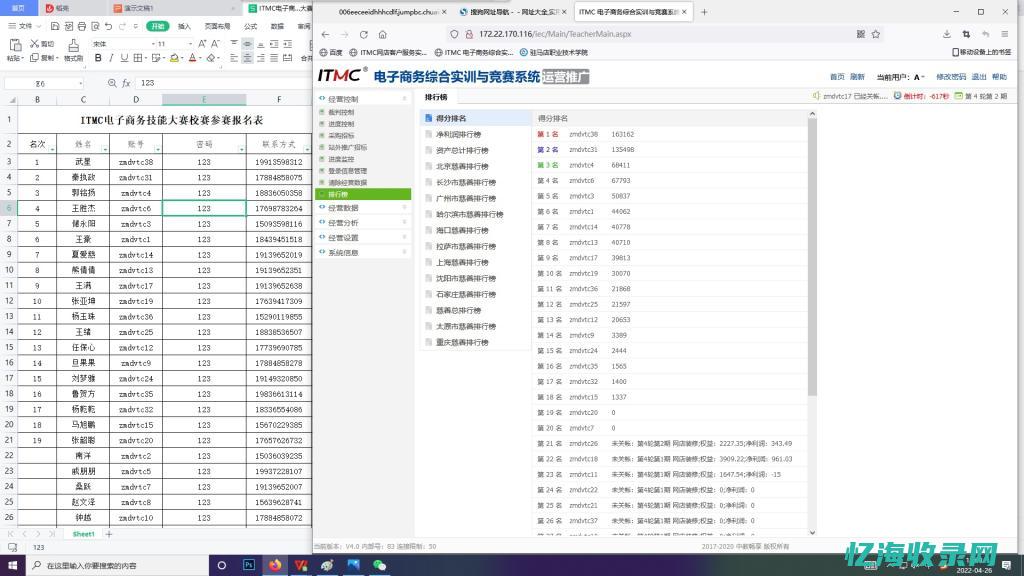The height and width of the screenshot is (576, 1024).
Task: Switch to the 插入 ribbon tab
Action: tap(183, 25)
